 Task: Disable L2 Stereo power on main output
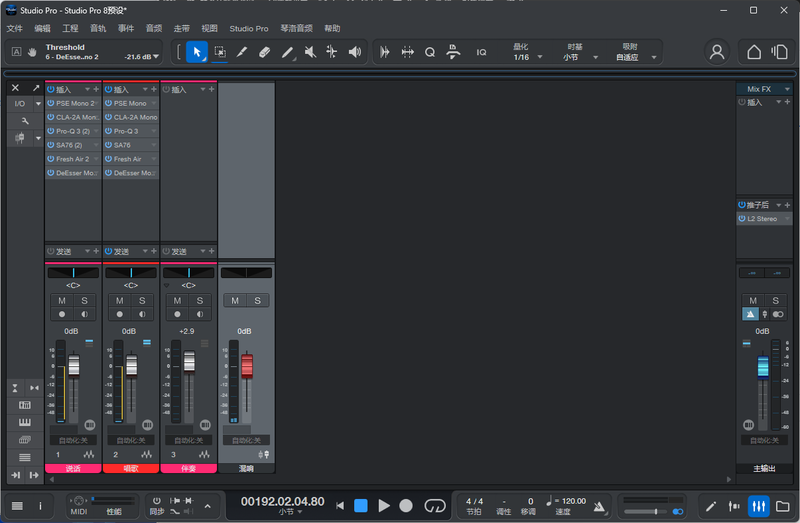pos(742,218)
